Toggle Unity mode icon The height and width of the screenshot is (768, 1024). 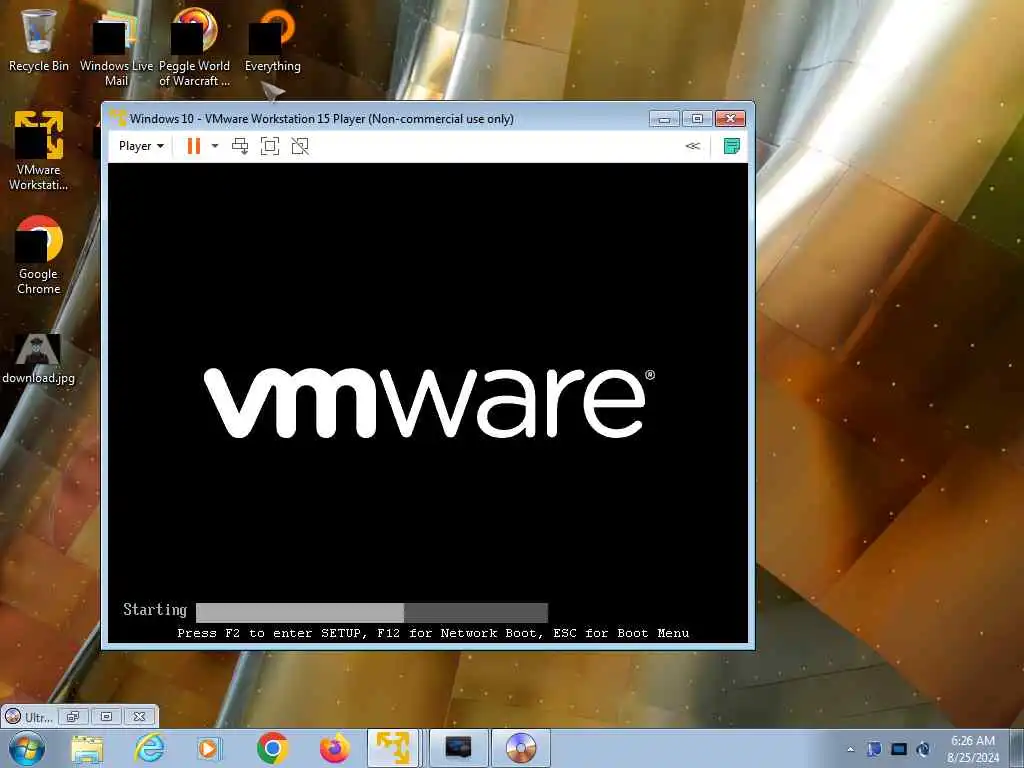click(300, 146)
